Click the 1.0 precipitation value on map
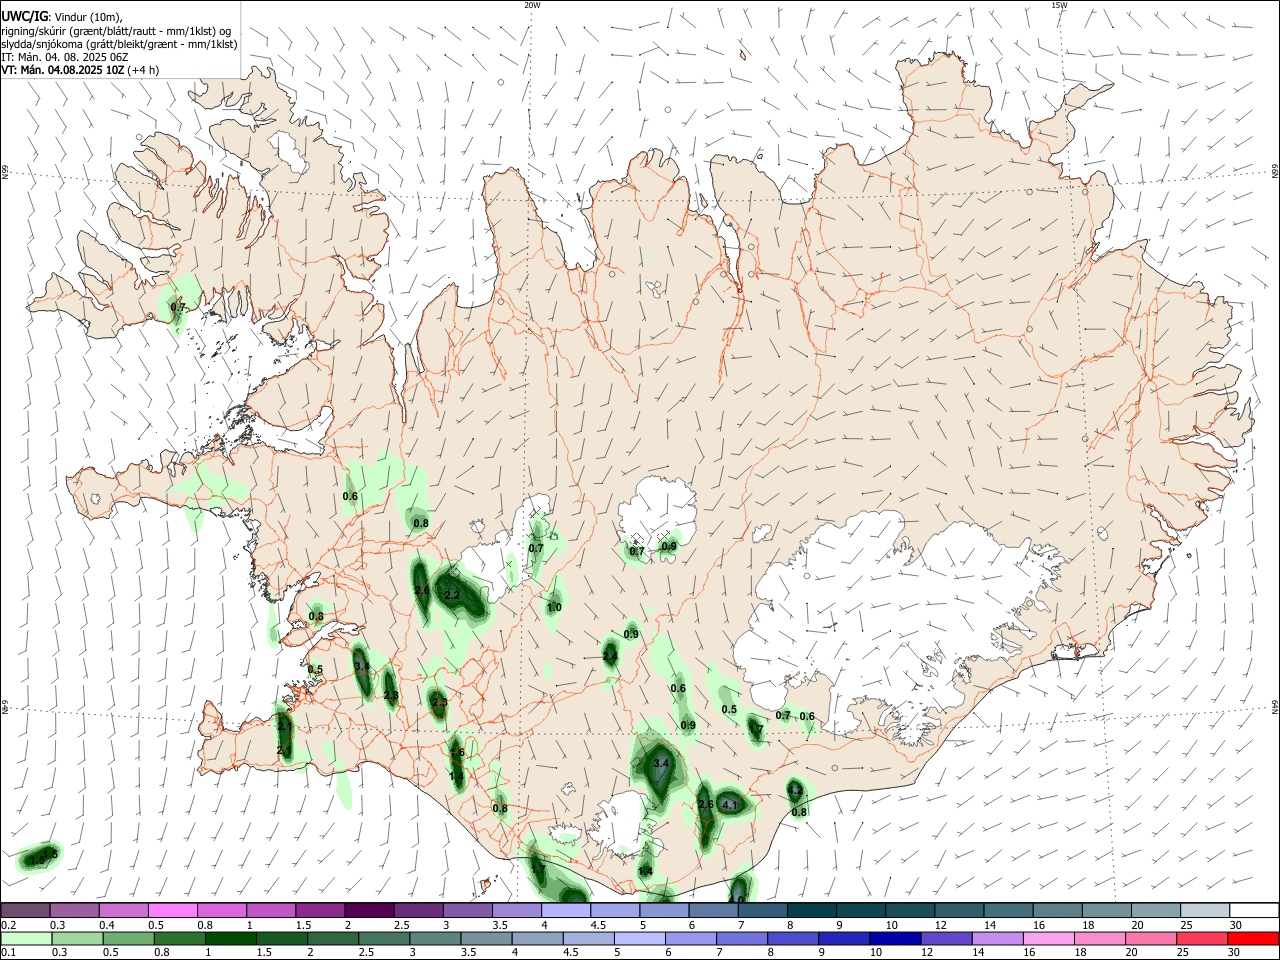The height and width of the screenshot is (960, 1280). tap(554, 607)
